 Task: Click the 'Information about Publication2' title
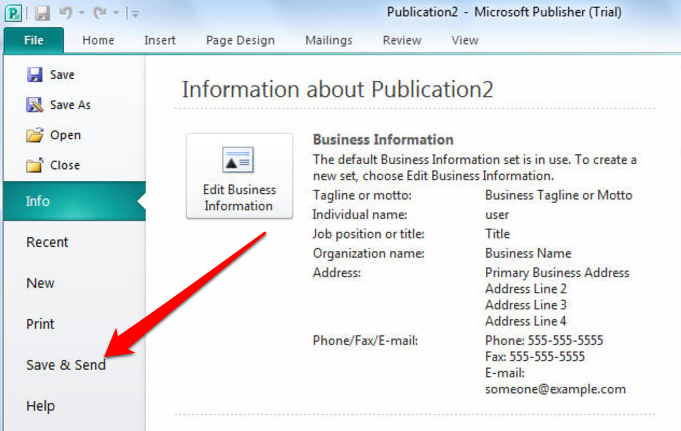point(337,90)
